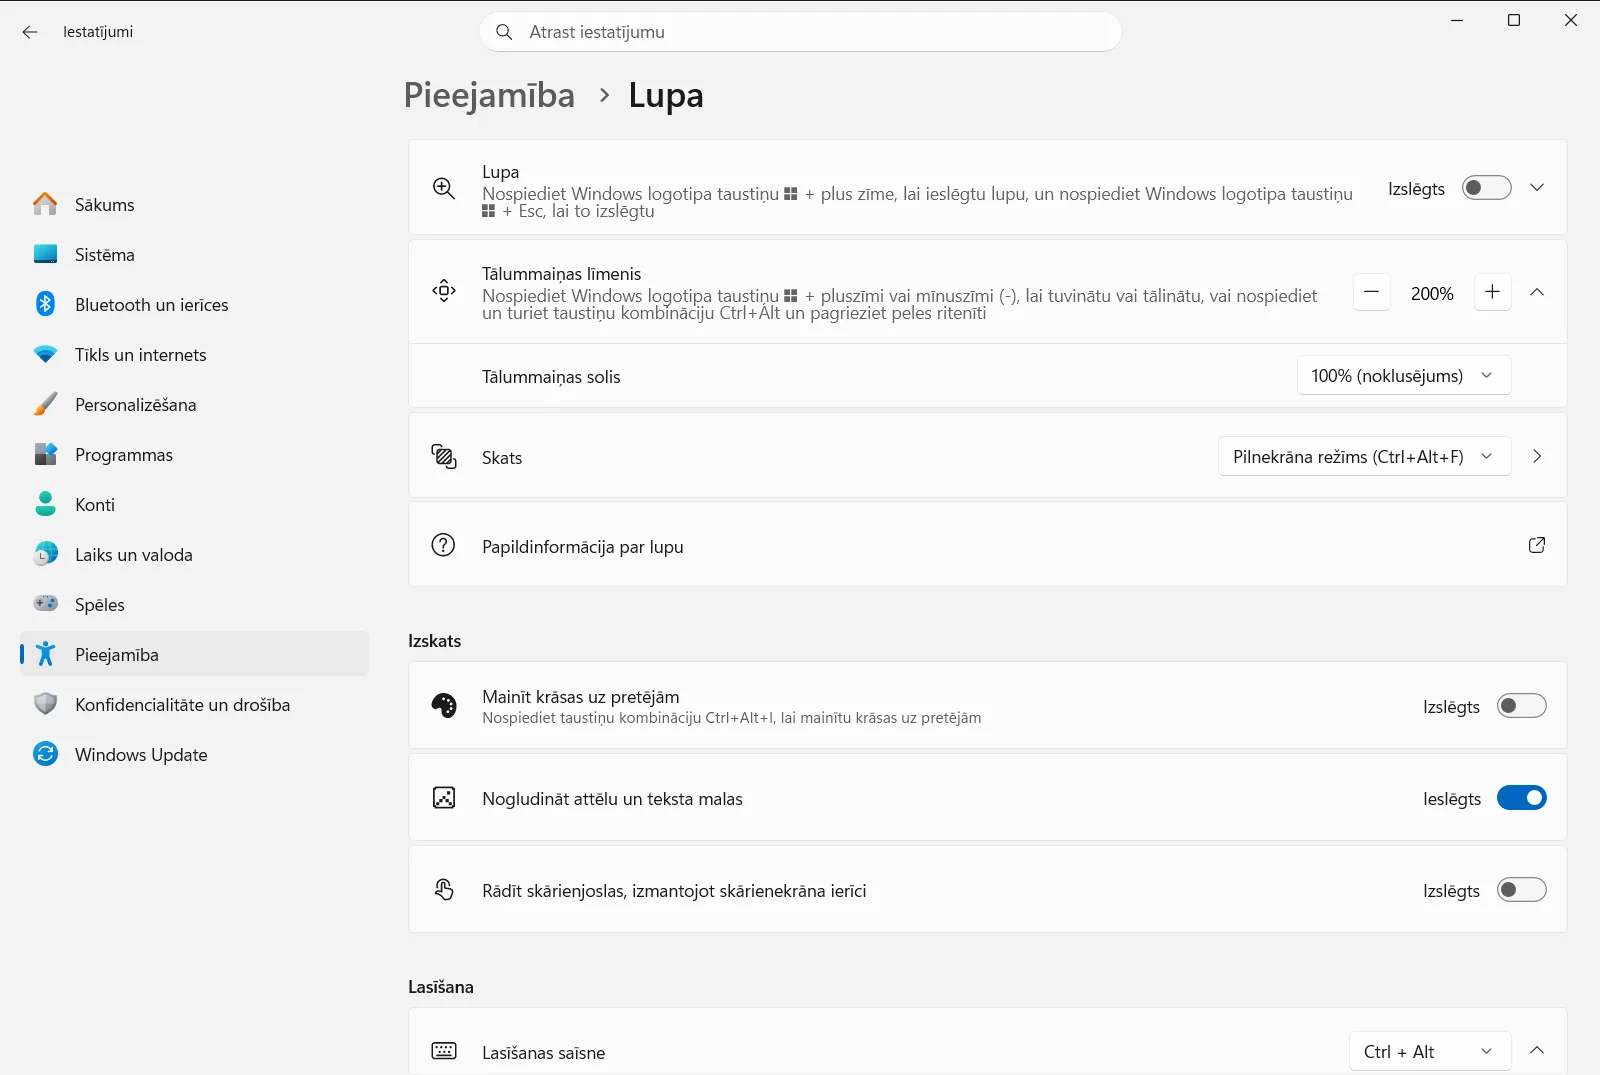Open Tālummaiņas solis 100% dropdown
This screenshot has width=1600, height=1075.
(x=1404, y=376)
